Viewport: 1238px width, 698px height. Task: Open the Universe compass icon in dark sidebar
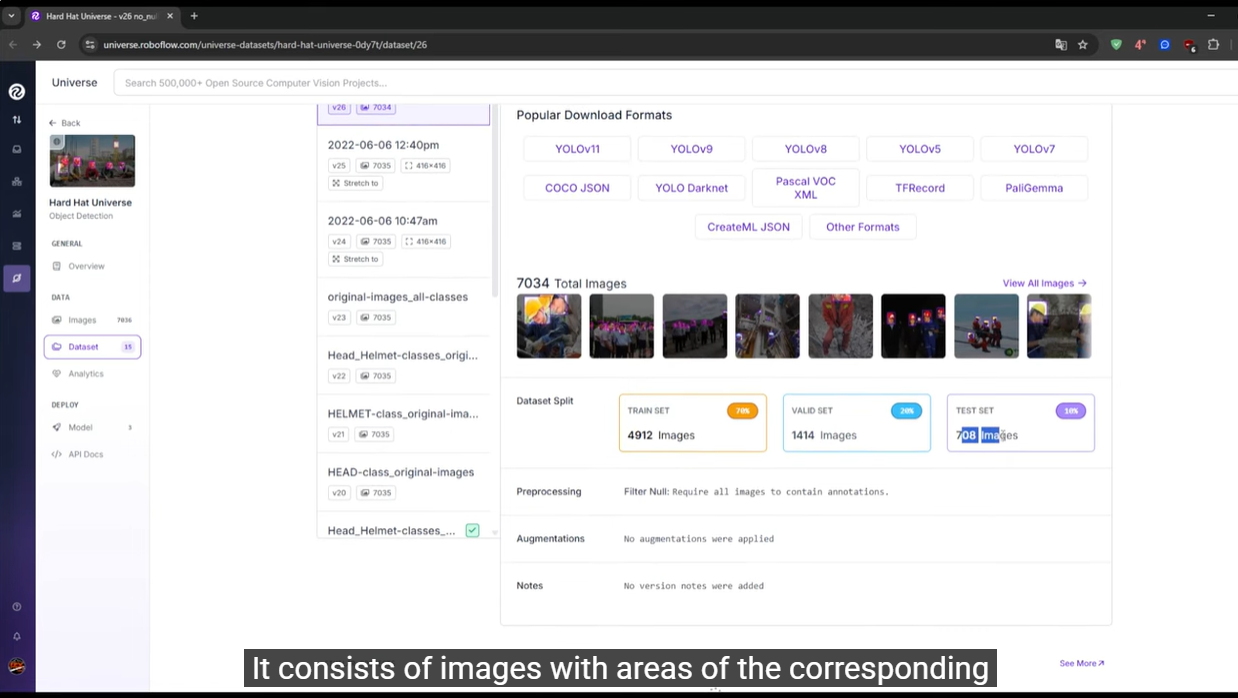17,278
